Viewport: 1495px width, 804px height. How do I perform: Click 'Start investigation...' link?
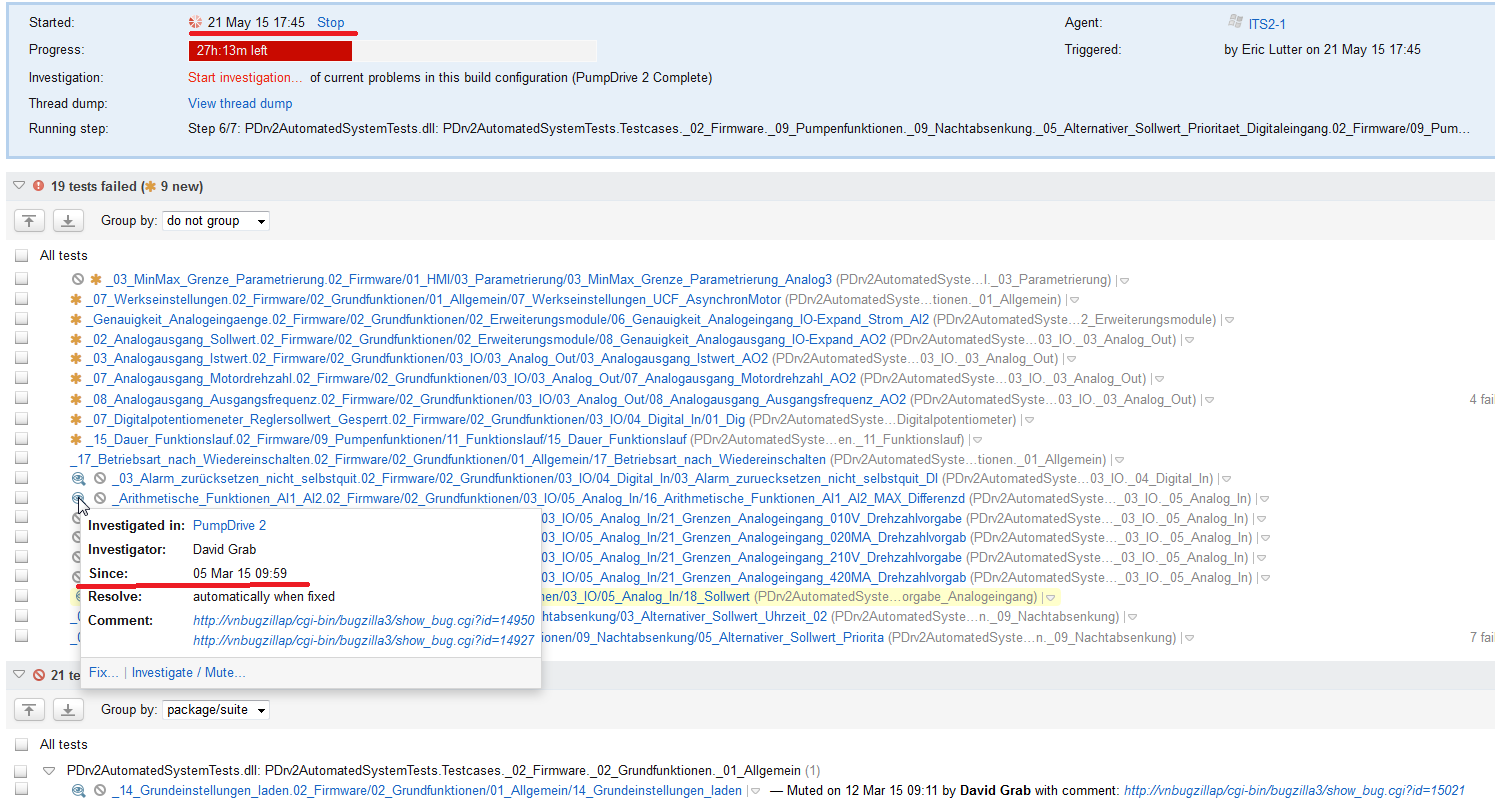click(x=245, y=77)
